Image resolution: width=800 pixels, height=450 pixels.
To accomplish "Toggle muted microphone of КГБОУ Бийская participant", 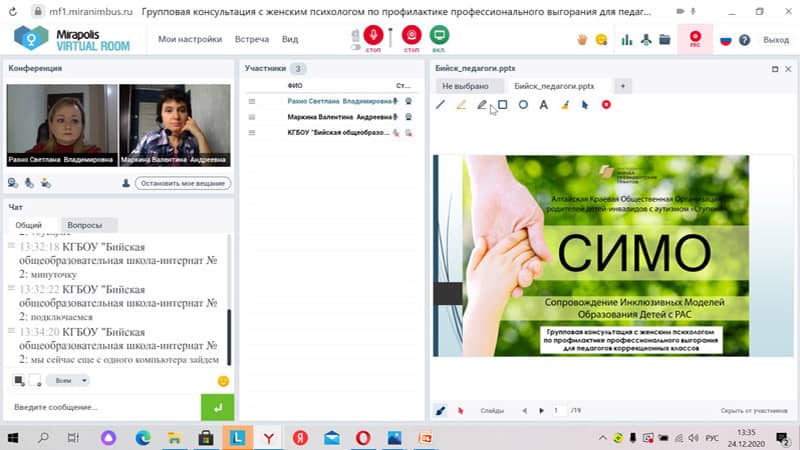I will (395, 133).
